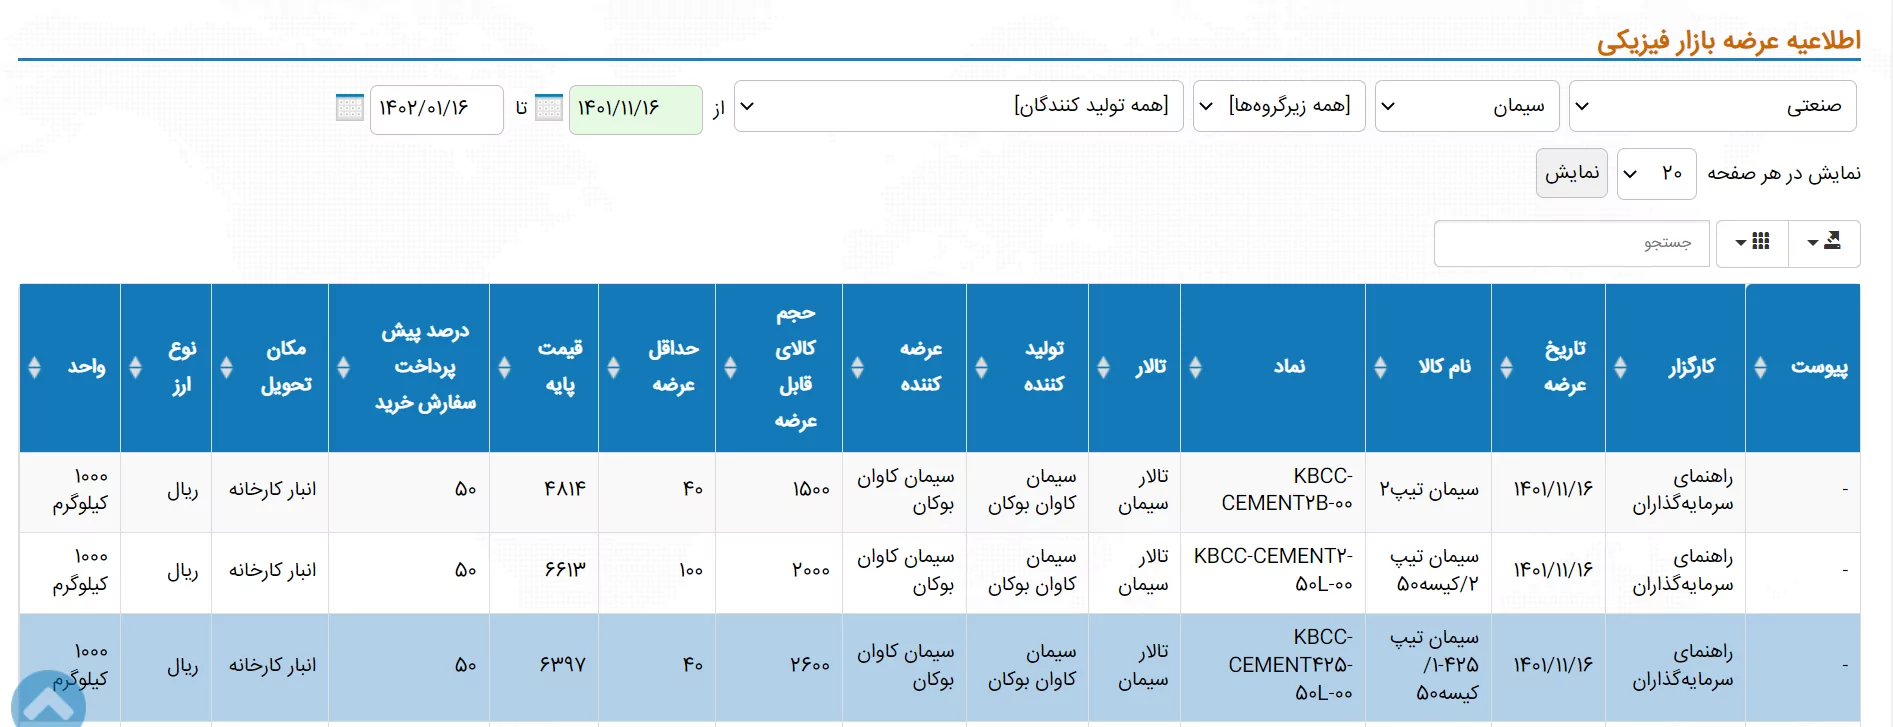Screen dimensions: 1893x727
Task: Sort by عرضه کننده column arrows
Action: [857, 367]
